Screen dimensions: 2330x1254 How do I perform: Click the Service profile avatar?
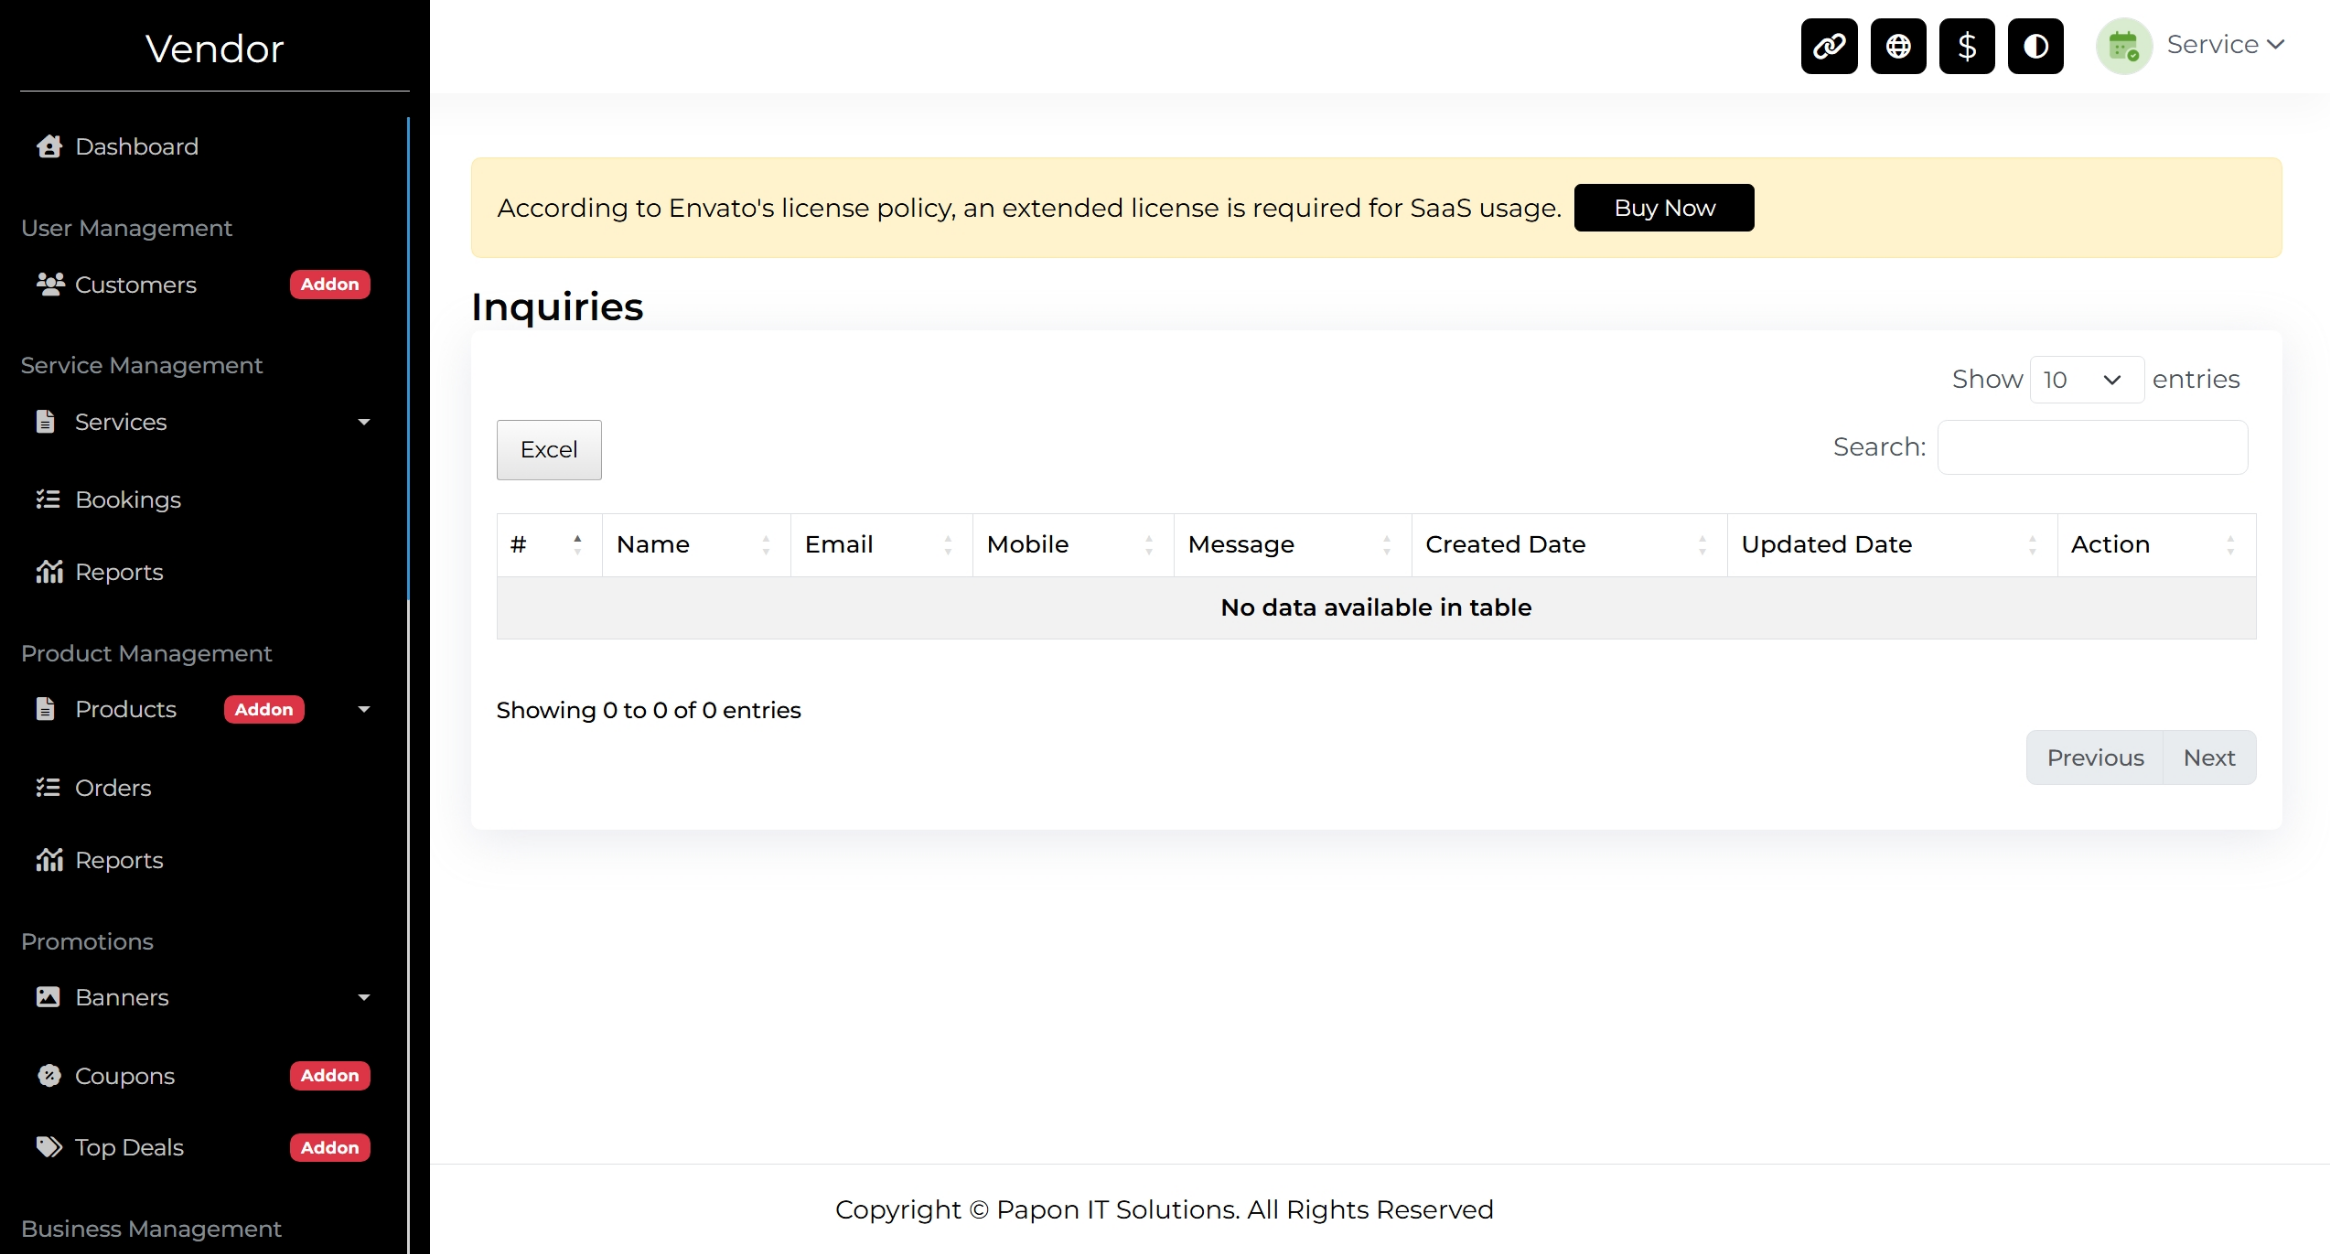(2123, 46)
